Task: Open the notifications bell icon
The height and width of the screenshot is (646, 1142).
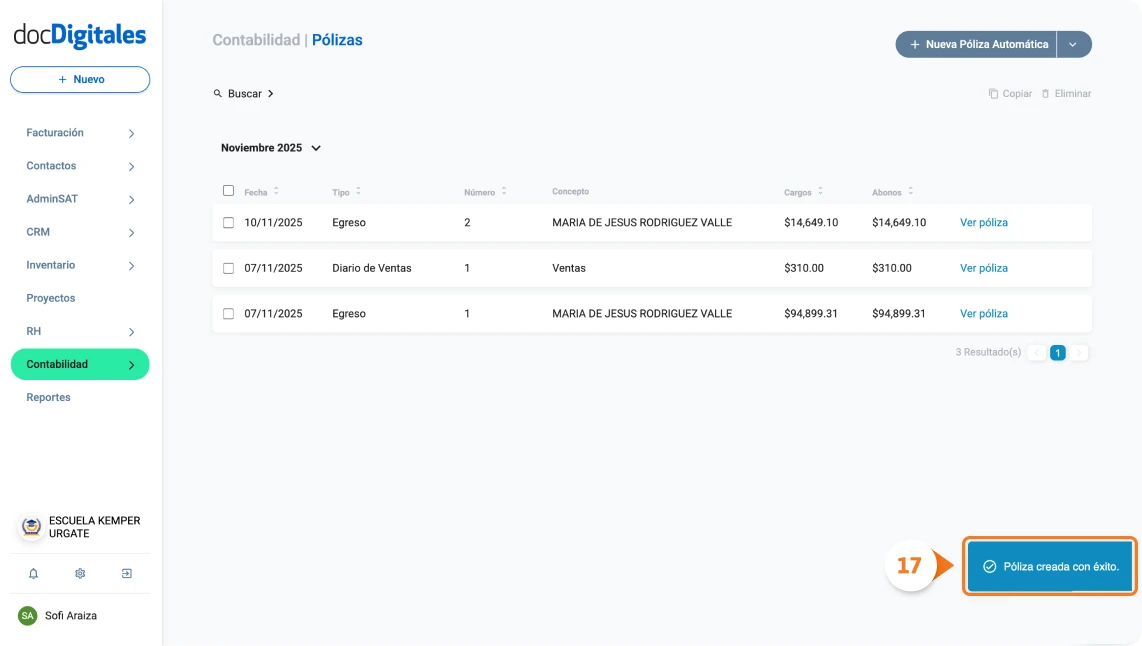Action: 33,573
